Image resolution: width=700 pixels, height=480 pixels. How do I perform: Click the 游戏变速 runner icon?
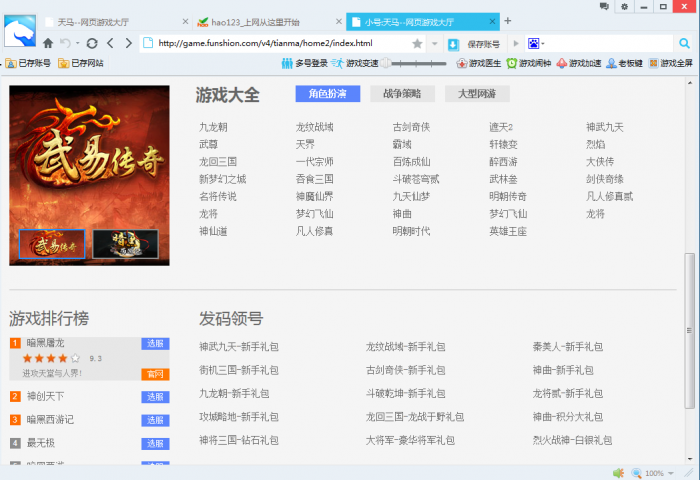pyautogui.click(x=338, y=63)
